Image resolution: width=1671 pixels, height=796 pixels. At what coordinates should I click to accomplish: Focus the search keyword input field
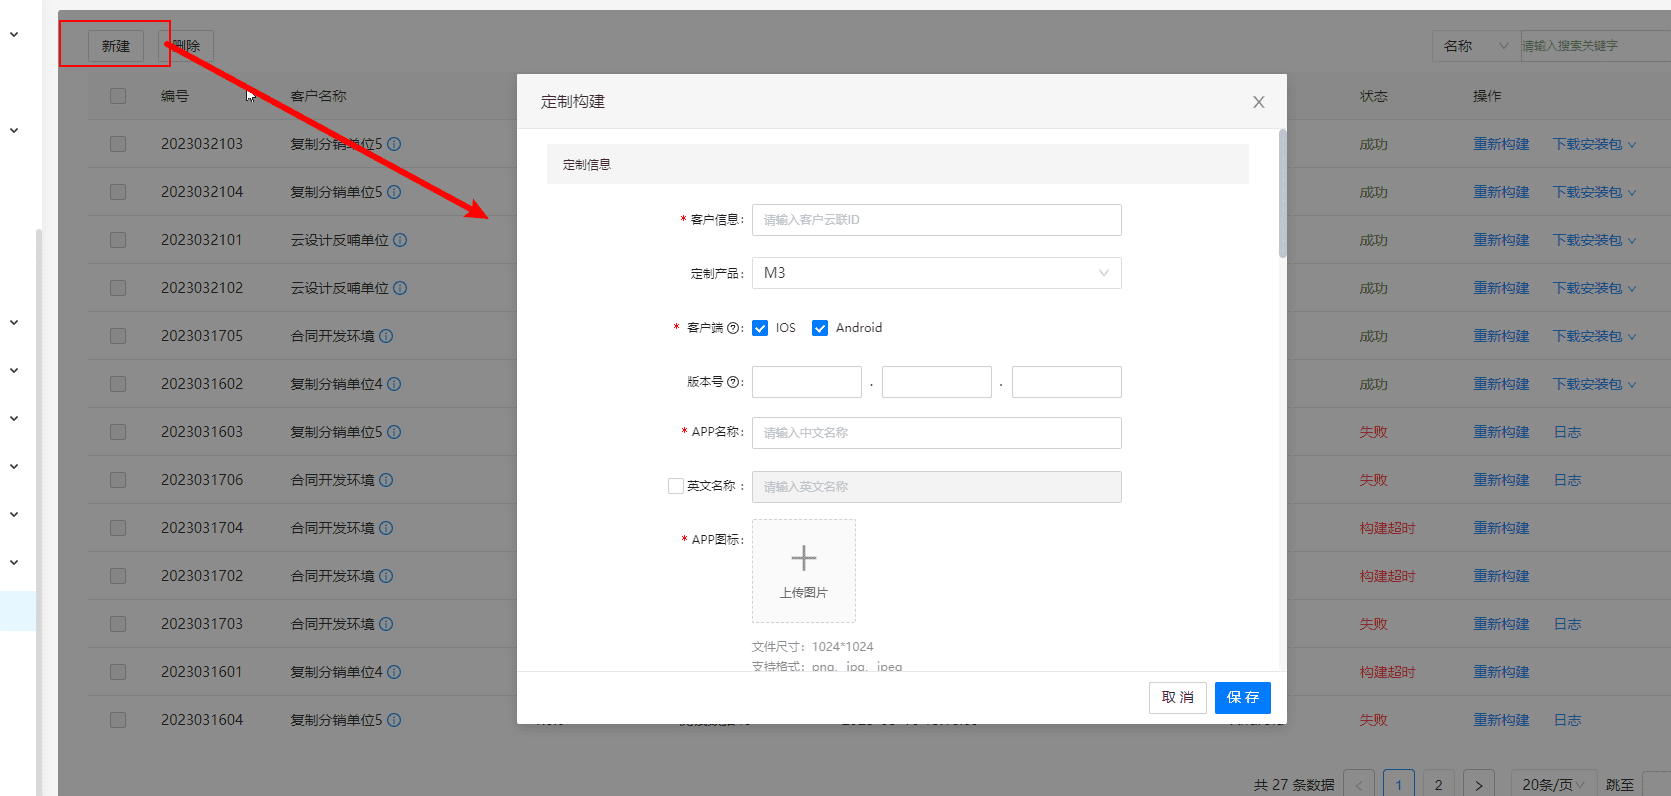click(1596, 46)
